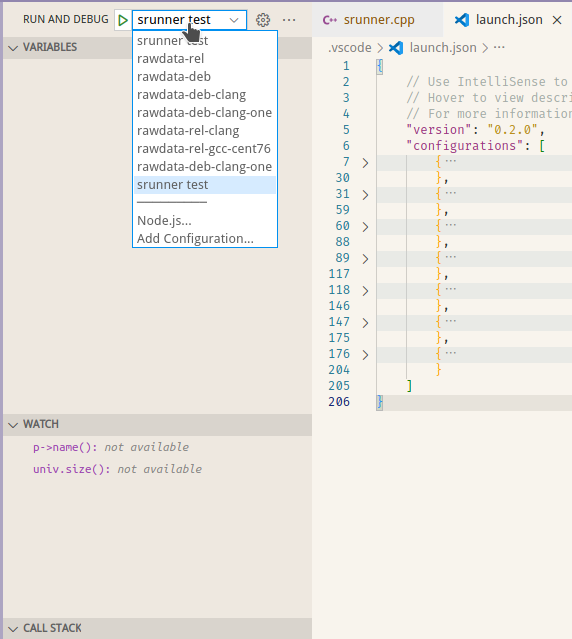Click the For more information comment
This screenshot has width=572, height=639.
click(x=488, y=114)
